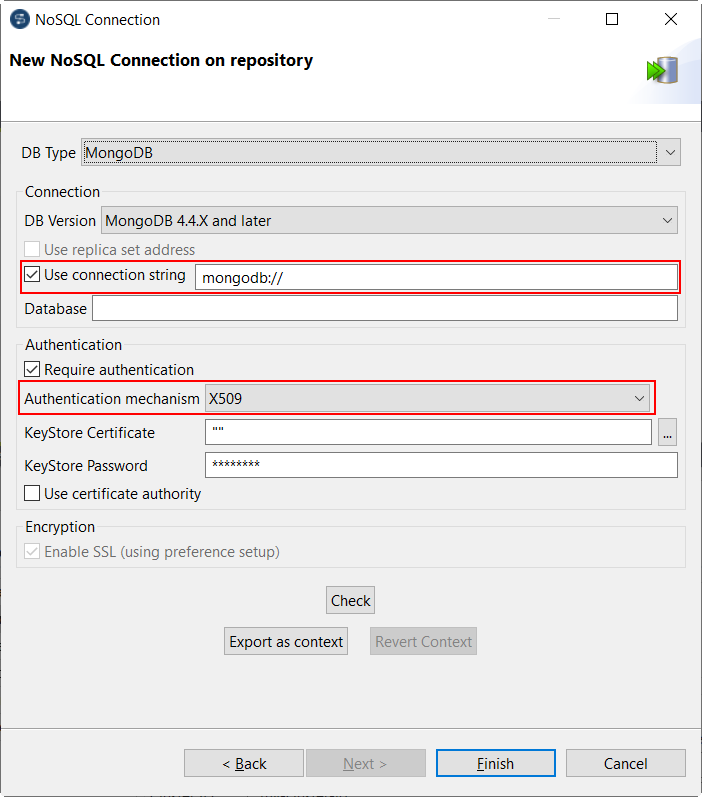
Task: Minimize the NoSQL Connection dialog
Action: click(x=554, y=20)
